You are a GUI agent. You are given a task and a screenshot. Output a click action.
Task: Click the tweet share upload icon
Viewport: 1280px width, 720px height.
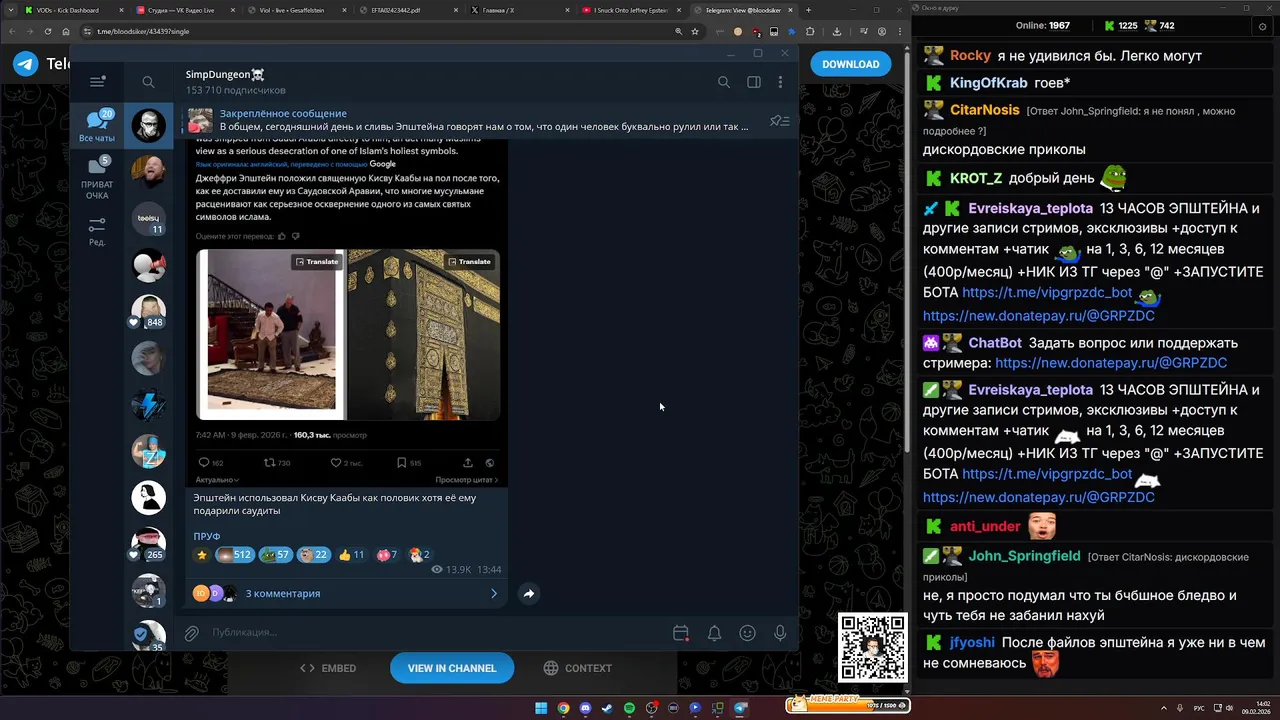pyautogui.click(x=467, y=463)
